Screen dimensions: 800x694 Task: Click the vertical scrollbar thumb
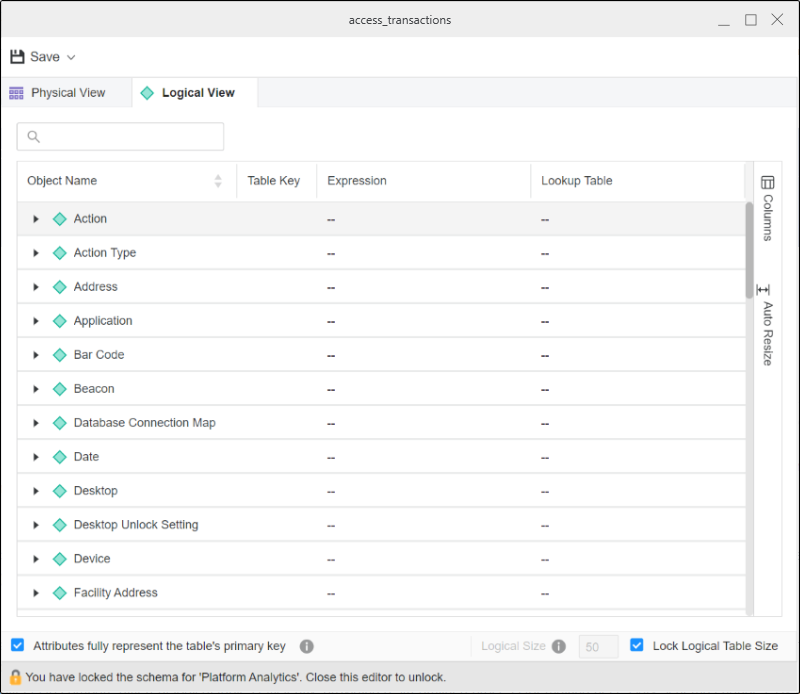click(749, 250)
